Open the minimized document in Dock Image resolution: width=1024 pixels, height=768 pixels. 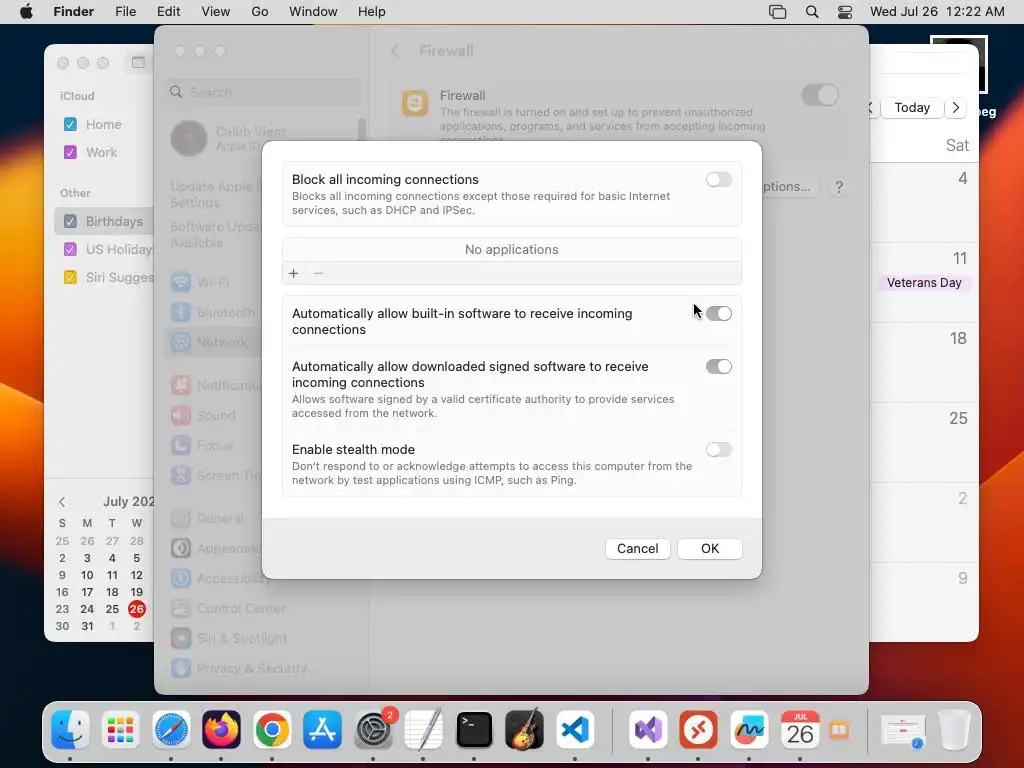pos(903,731)
